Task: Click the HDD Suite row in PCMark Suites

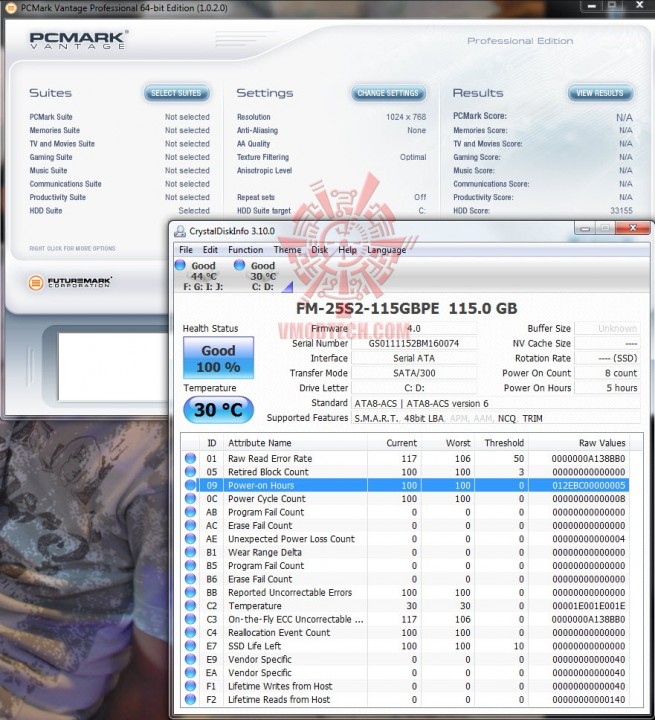Action: coord(119,211)
